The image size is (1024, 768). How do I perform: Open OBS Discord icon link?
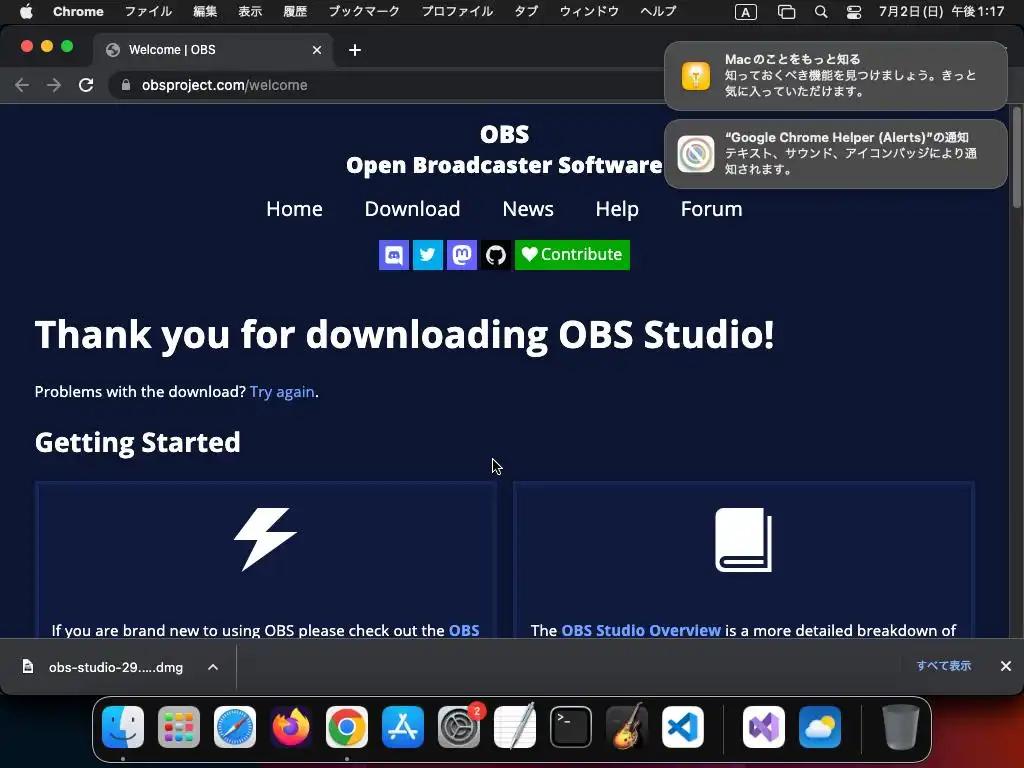coord(394,255)
